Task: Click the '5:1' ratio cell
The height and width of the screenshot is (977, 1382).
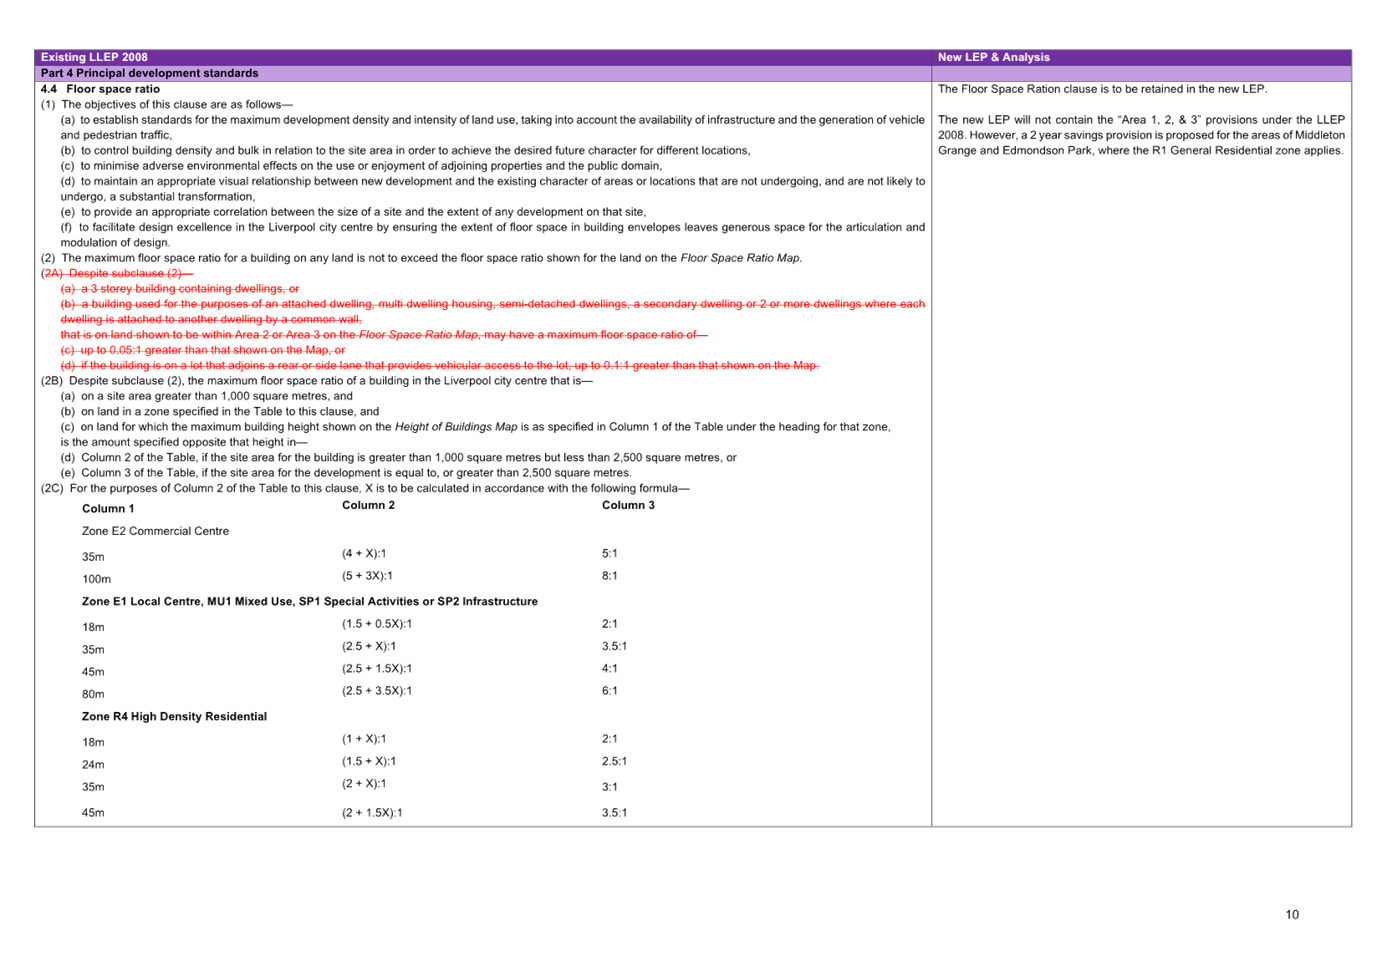Action: (x=610, y=553)
